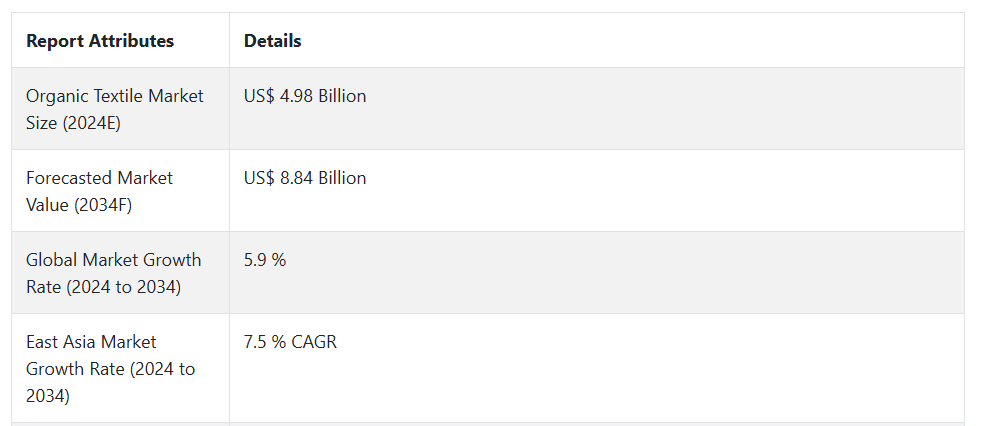
Task: Select the East Asia Market Growth Rate cell
Action: [x=120, y=368]
